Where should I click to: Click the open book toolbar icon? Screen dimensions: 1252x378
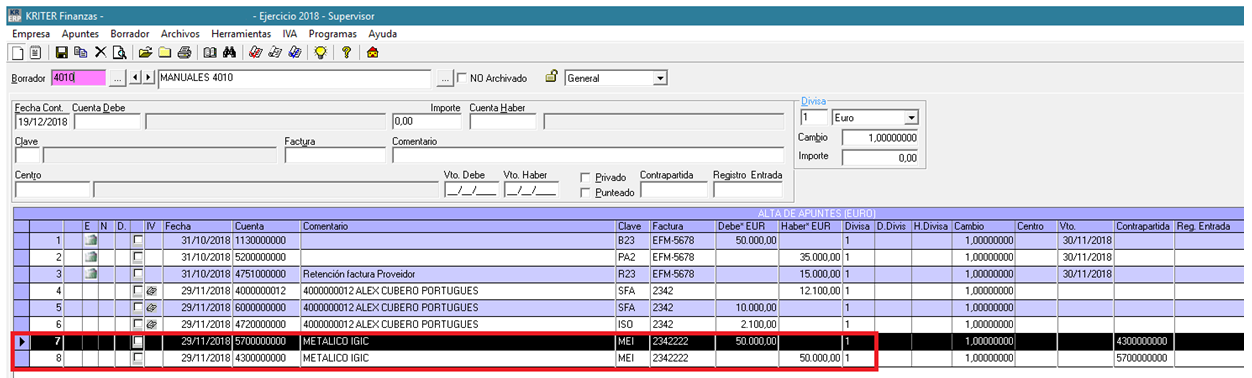tap(210, 52)
